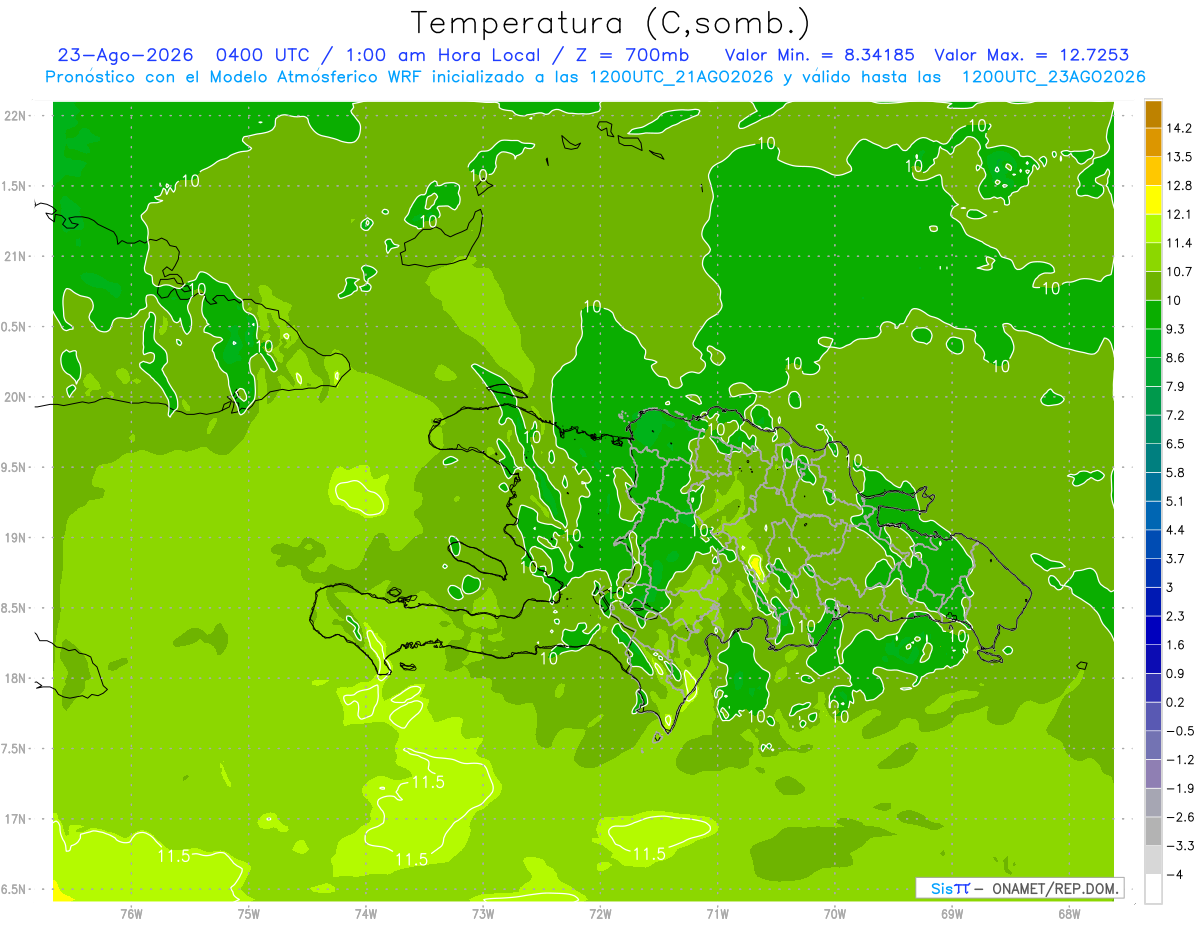Click the 20N latitude label
Screen dimensions: 1200x927
click(17, 397)
